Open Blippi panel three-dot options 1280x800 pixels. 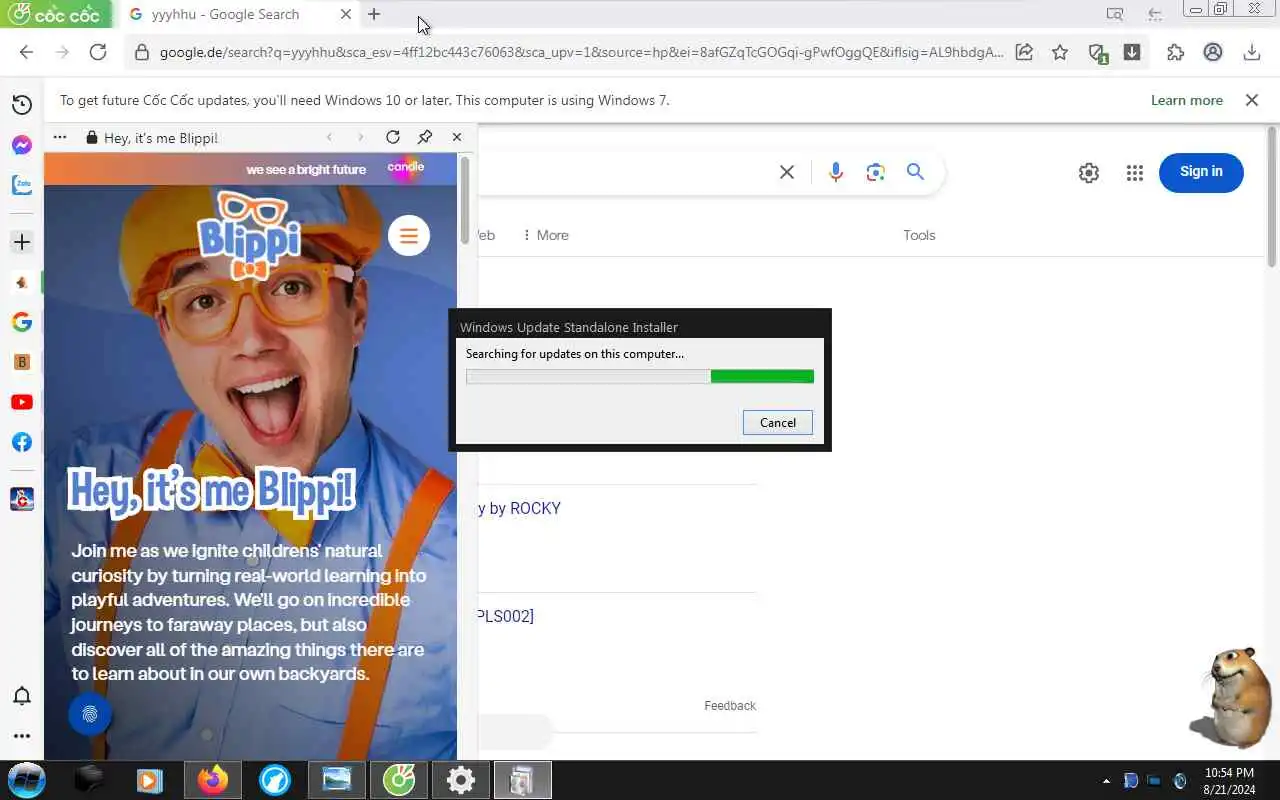pyautogui.click(x=60, y=137)
